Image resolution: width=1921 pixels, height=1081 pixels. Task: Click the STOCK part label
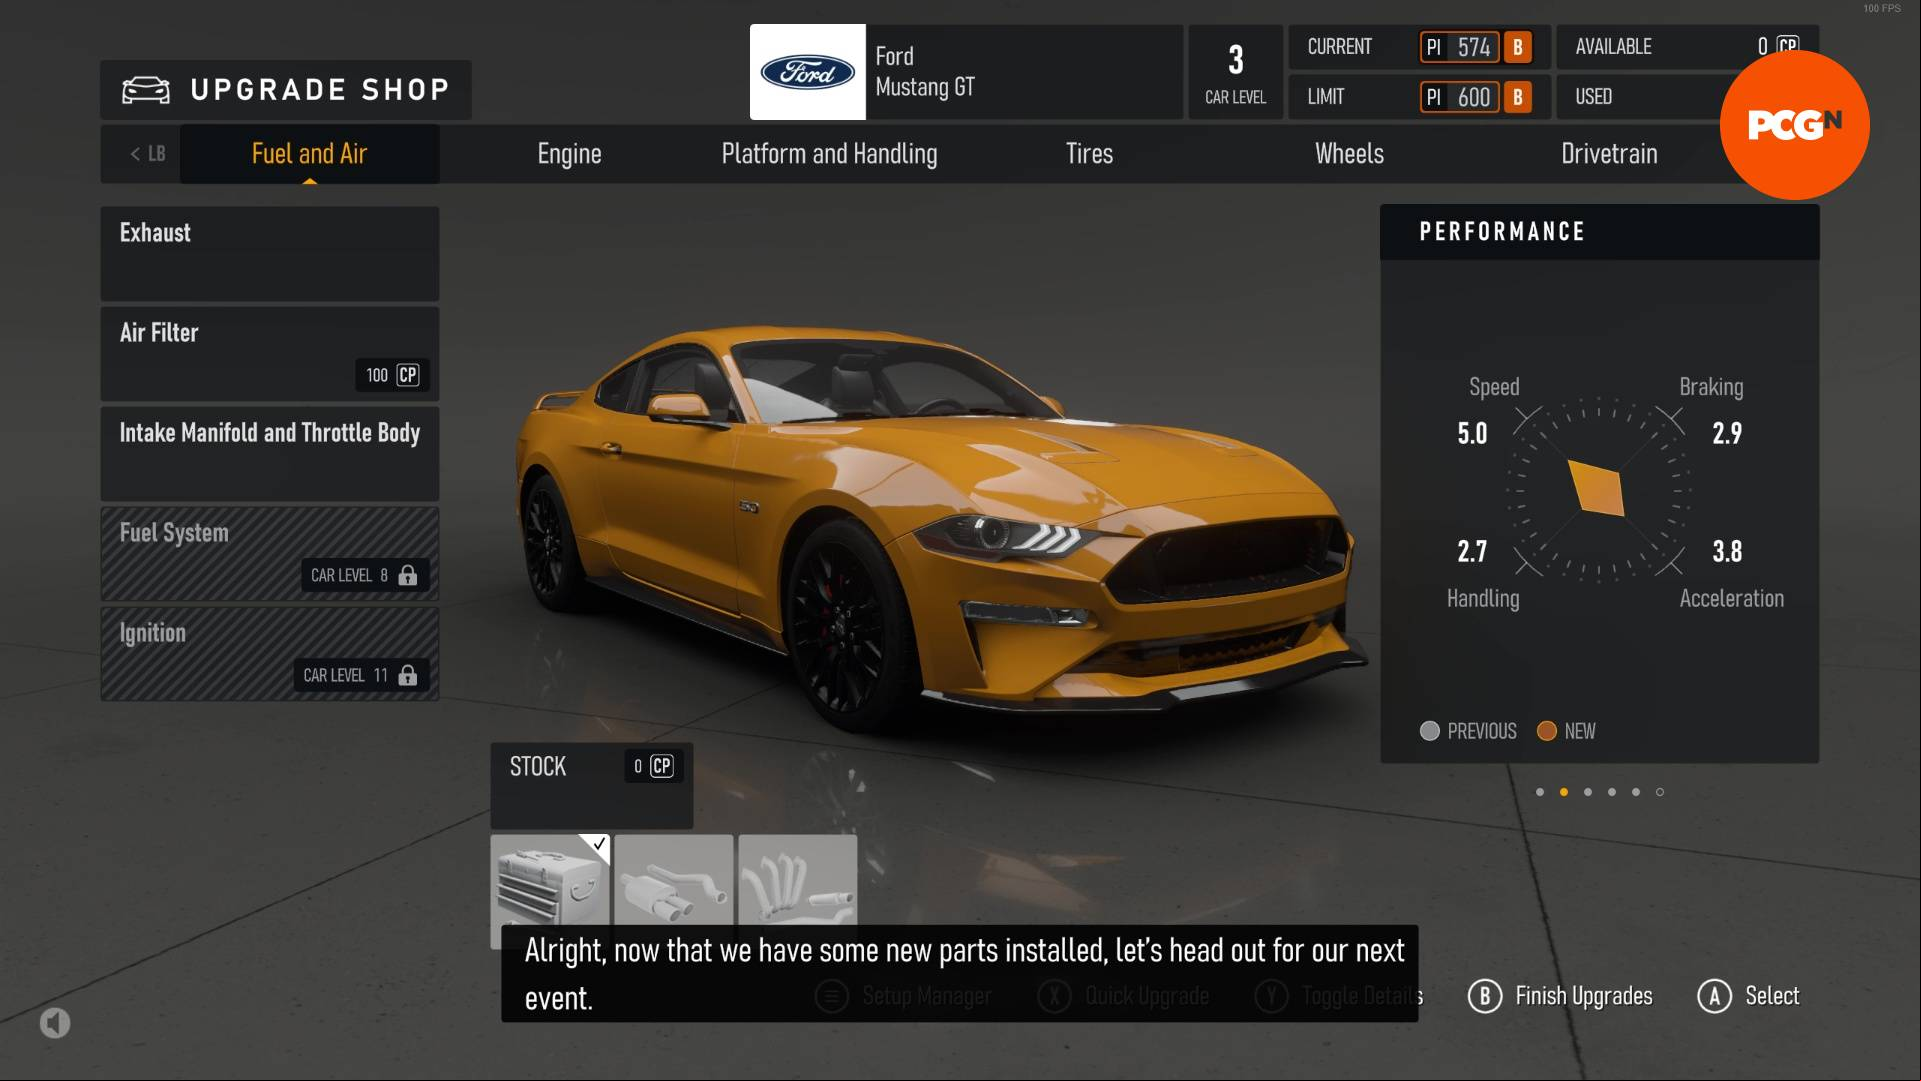click(x=538, y=767)
